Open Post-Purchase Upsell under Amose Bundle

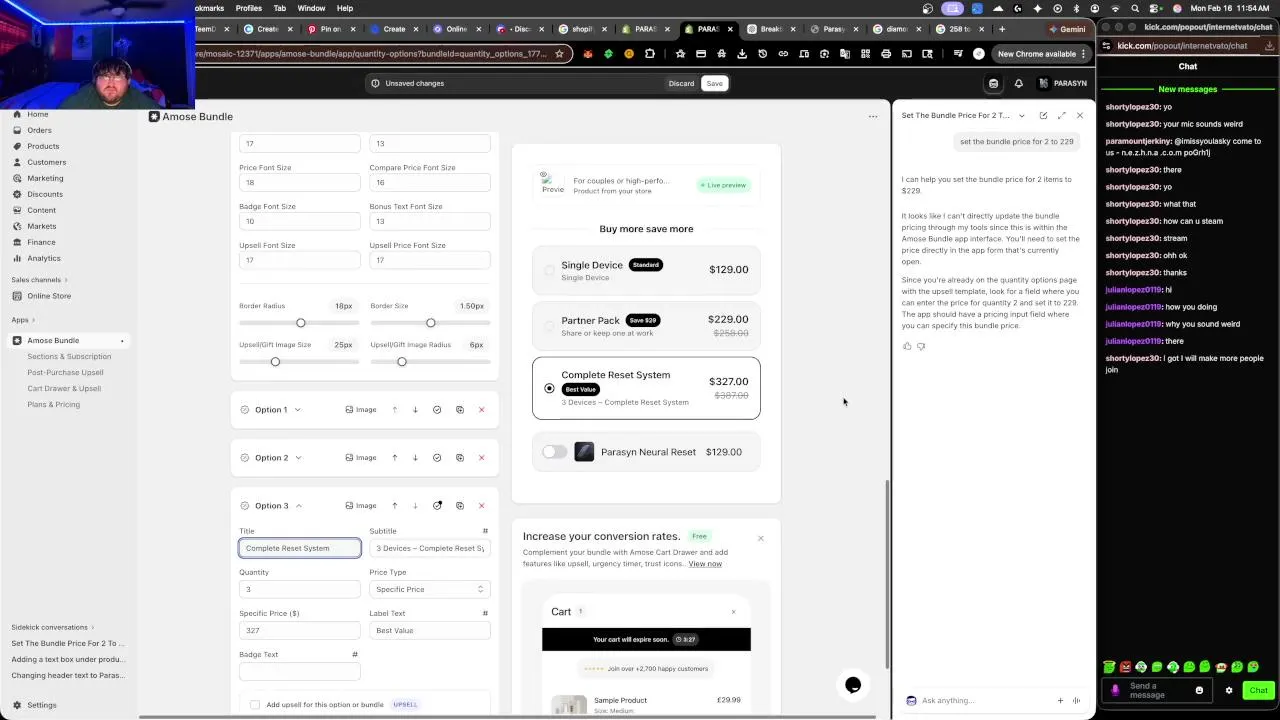[65, 372]
